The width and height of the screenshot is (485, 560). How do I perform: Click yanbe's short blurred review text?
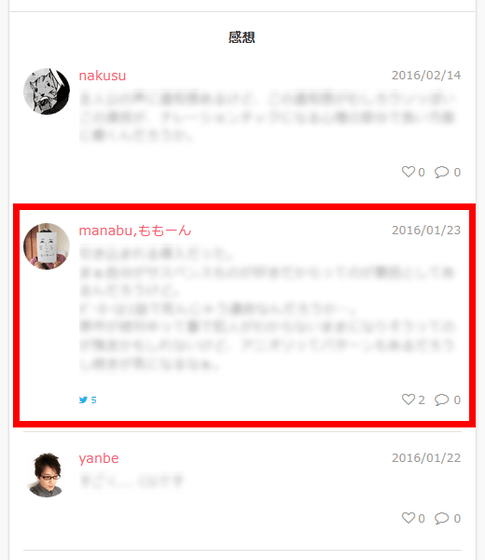coord(131,480)
